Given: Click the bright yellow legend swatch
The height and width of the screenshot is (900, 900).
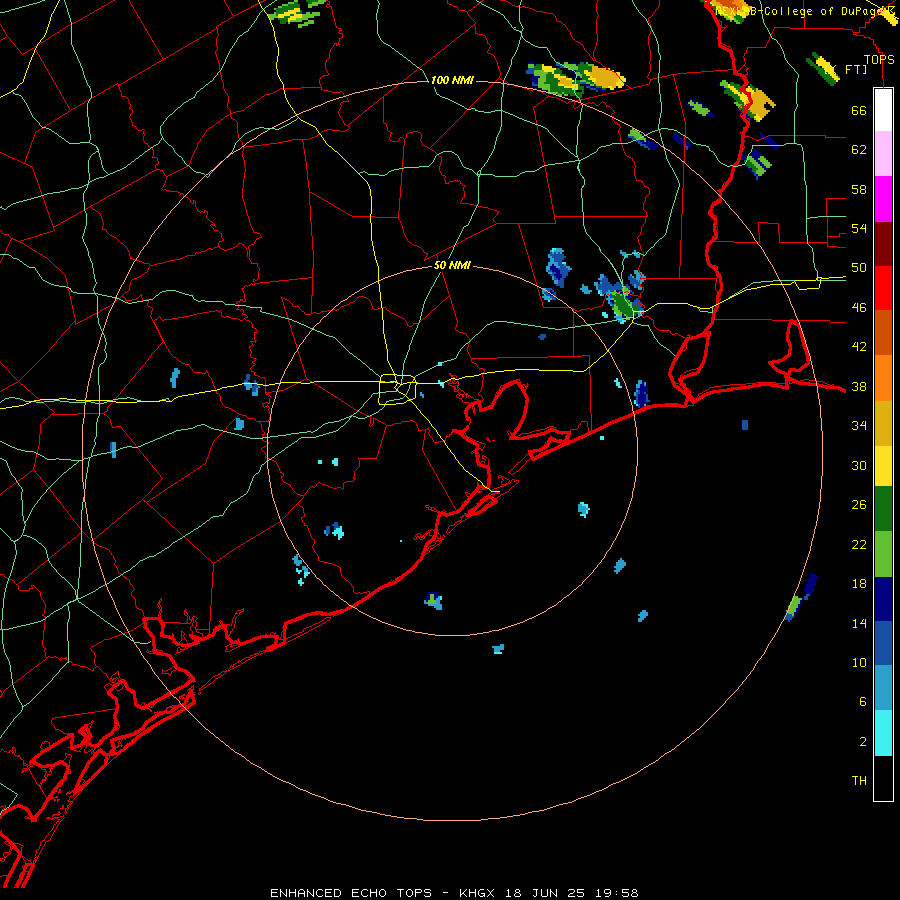Looking at the screenshot, I should click(883, 465).
